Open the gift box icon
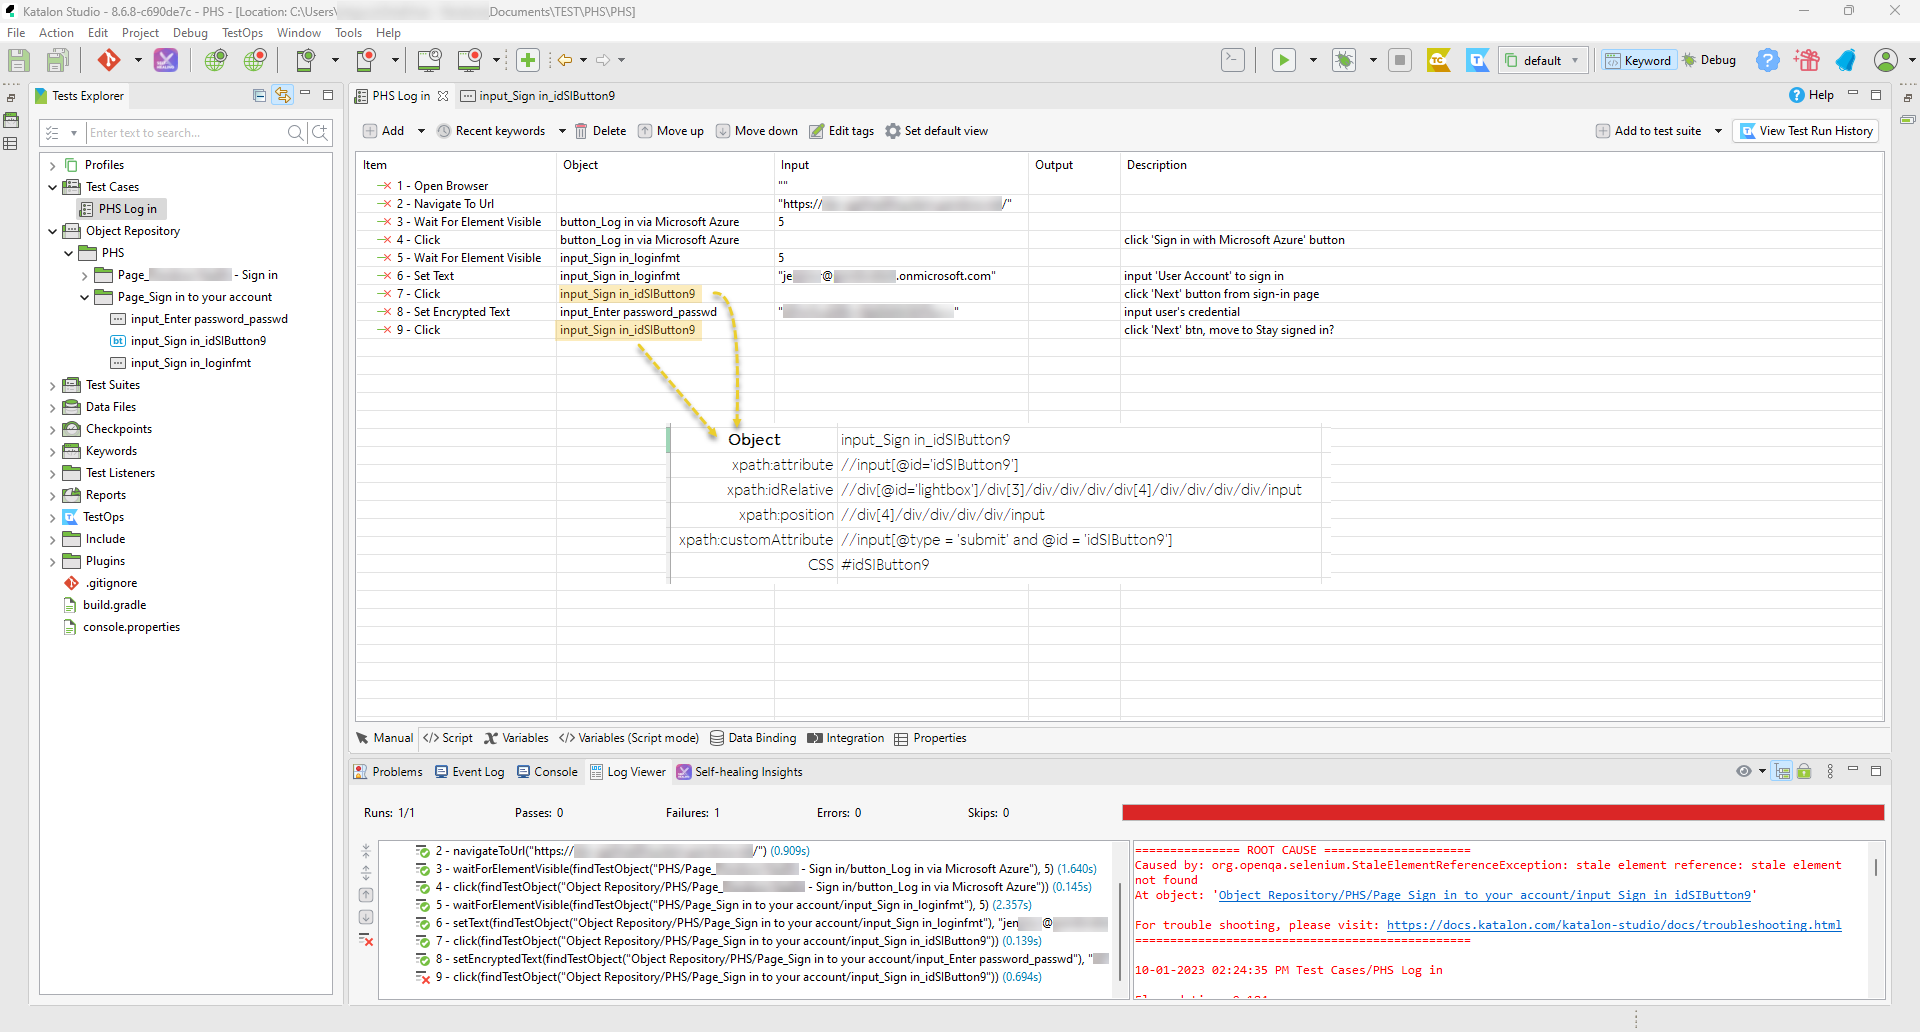Screen dimensions: 1920x1032 tap(1807, 60)
